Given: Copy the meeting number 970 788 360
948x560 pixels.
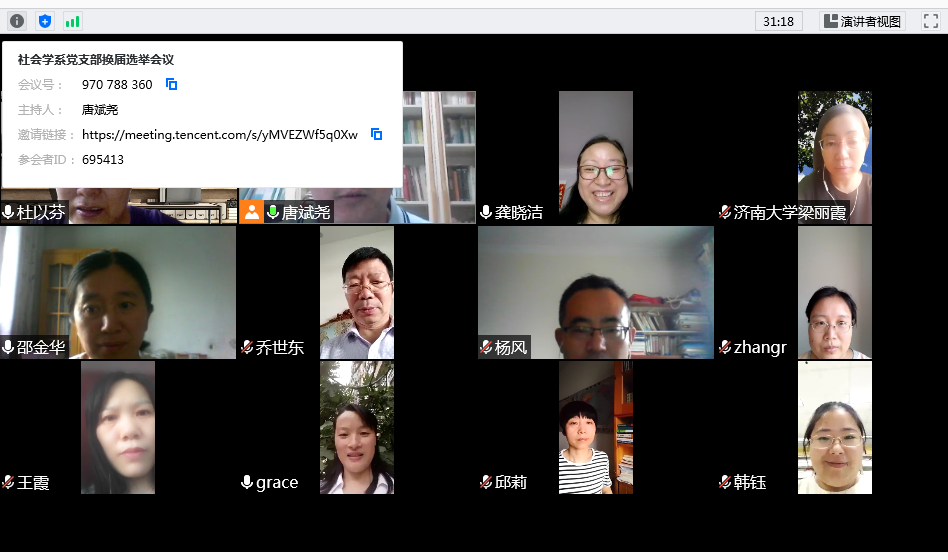Looking at the screenshot, I should point(172,85).
